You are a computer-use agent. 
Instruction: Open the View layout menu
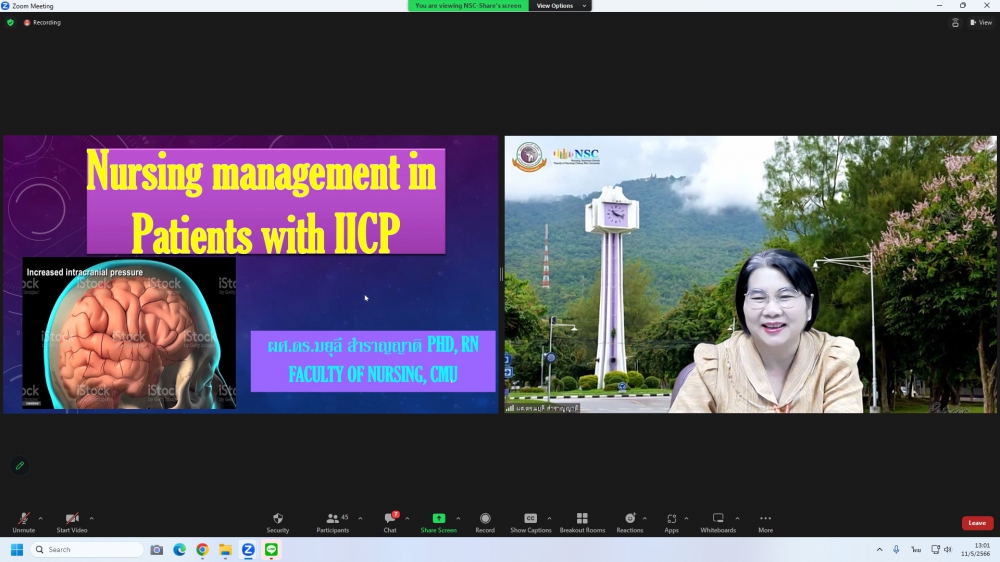(980, 22)
